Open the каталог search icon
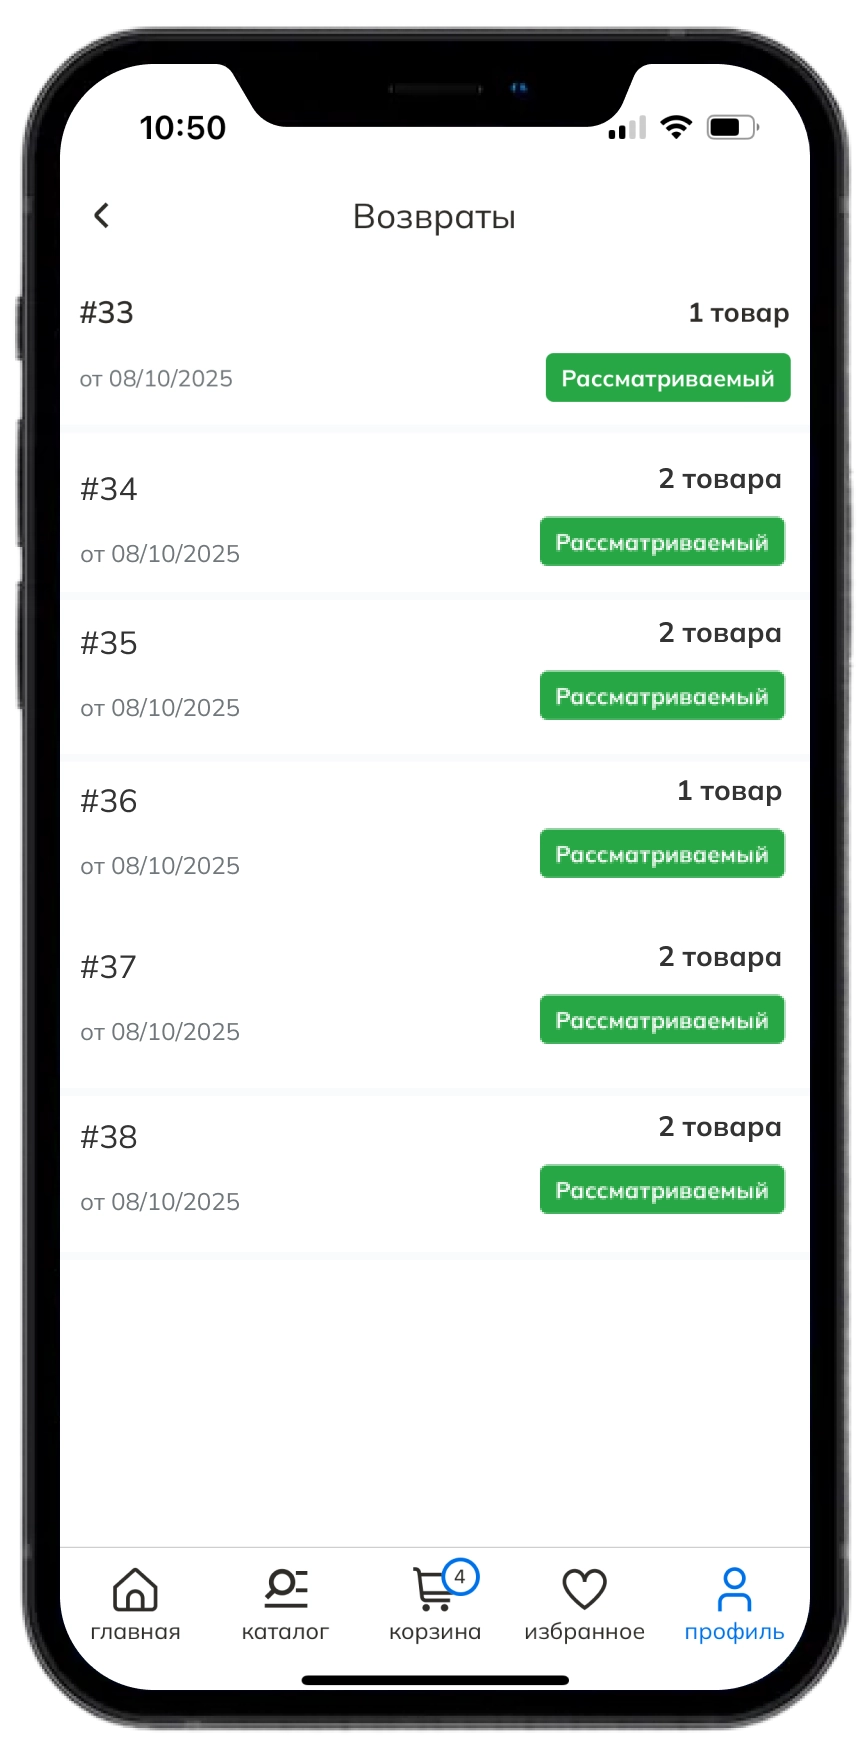 (x=285, y=1590)
